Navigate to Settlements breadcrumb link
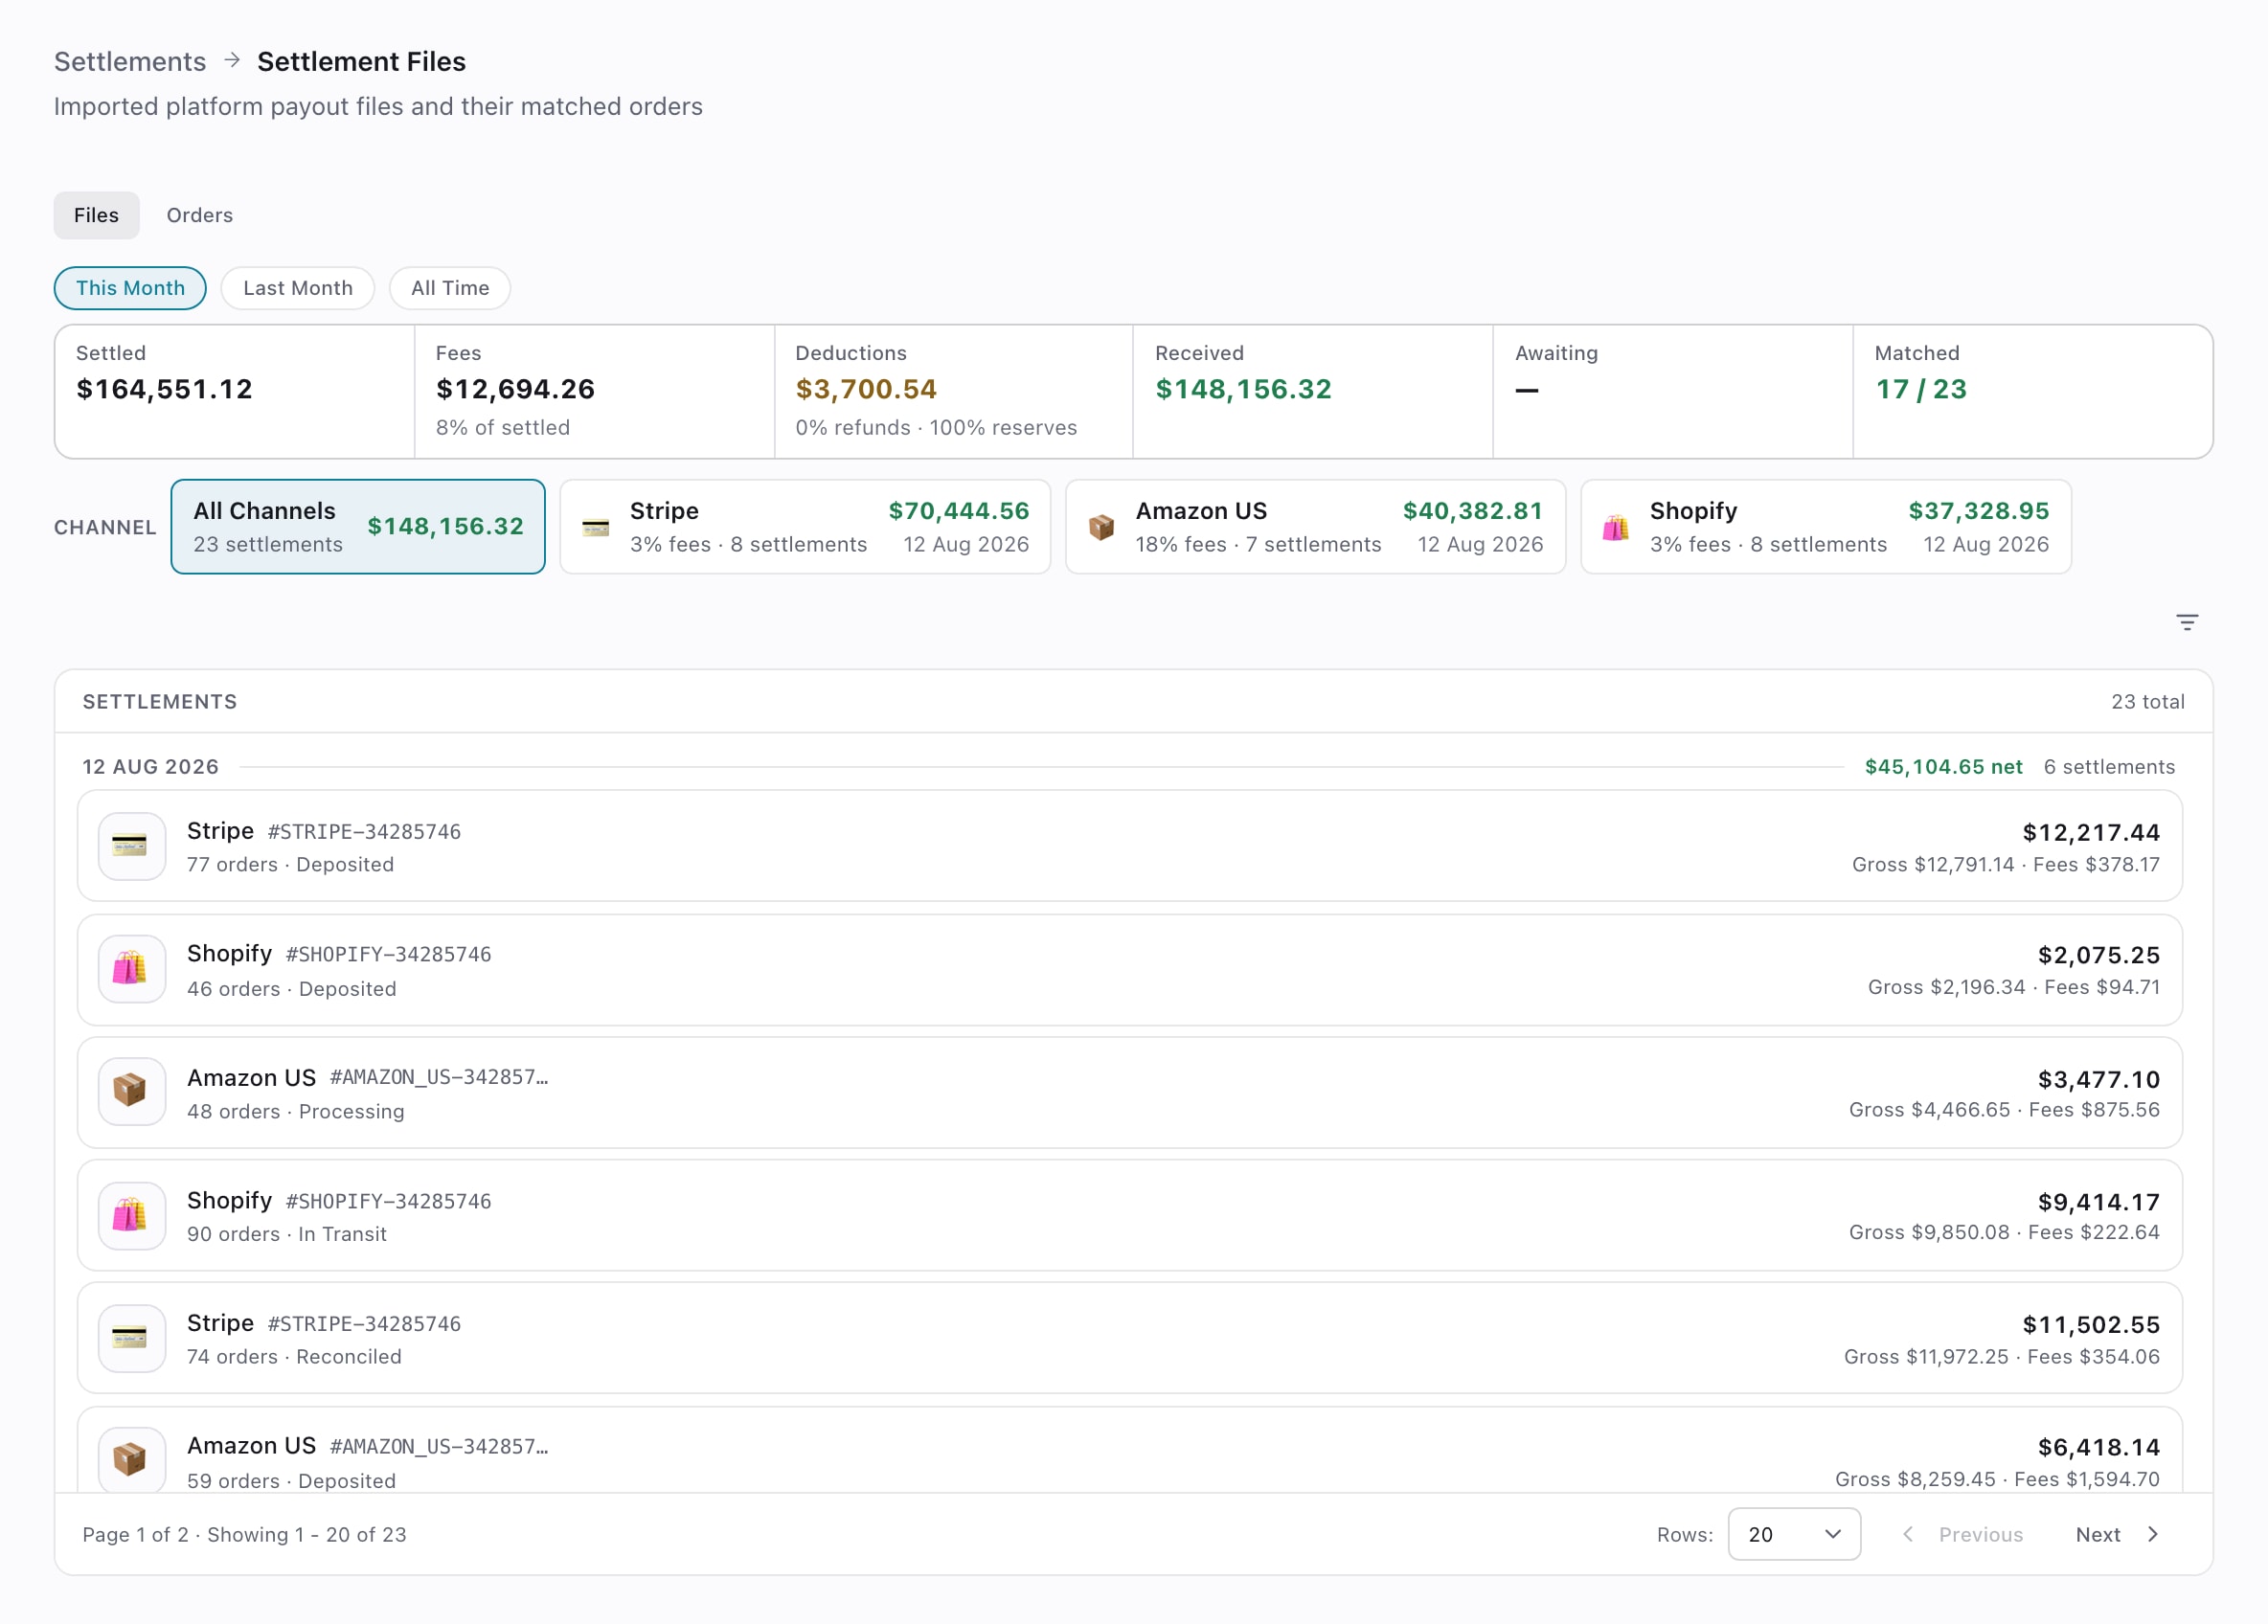2268x1624 pixels. pyautogui.click(x=130, y=61)
